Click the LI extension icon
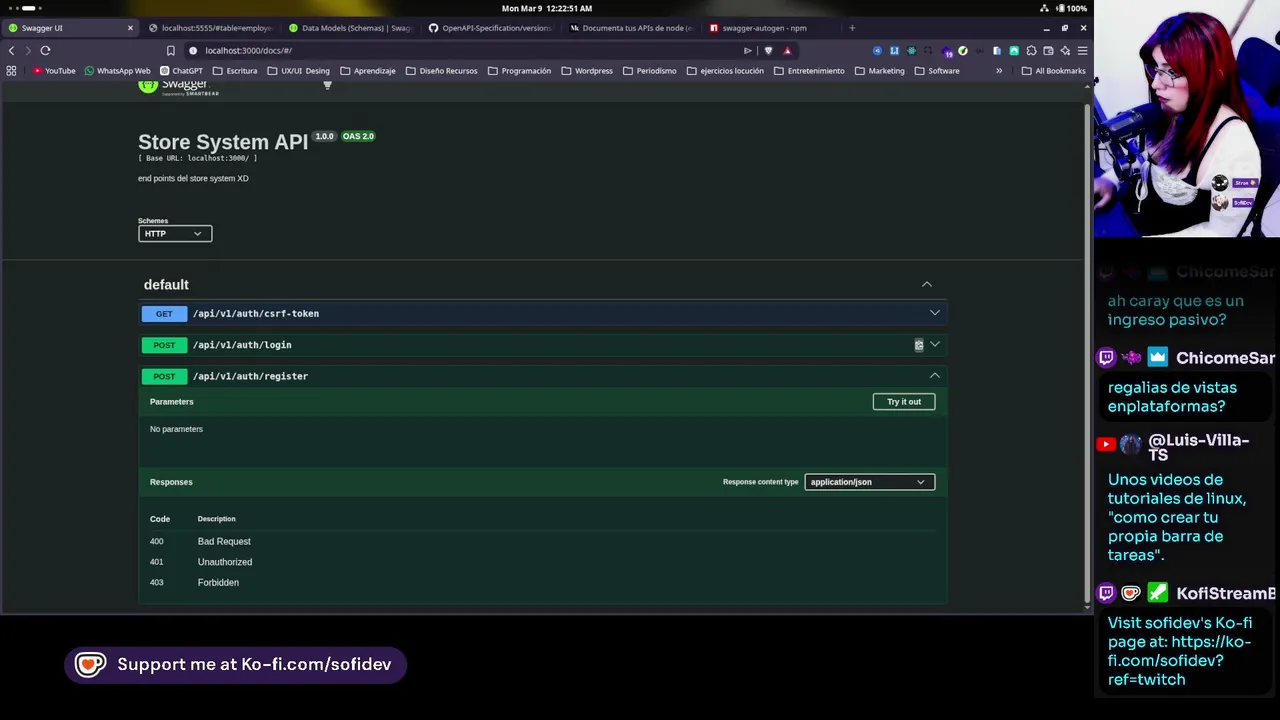1280x720 pixels. click(x=894, y=50)
